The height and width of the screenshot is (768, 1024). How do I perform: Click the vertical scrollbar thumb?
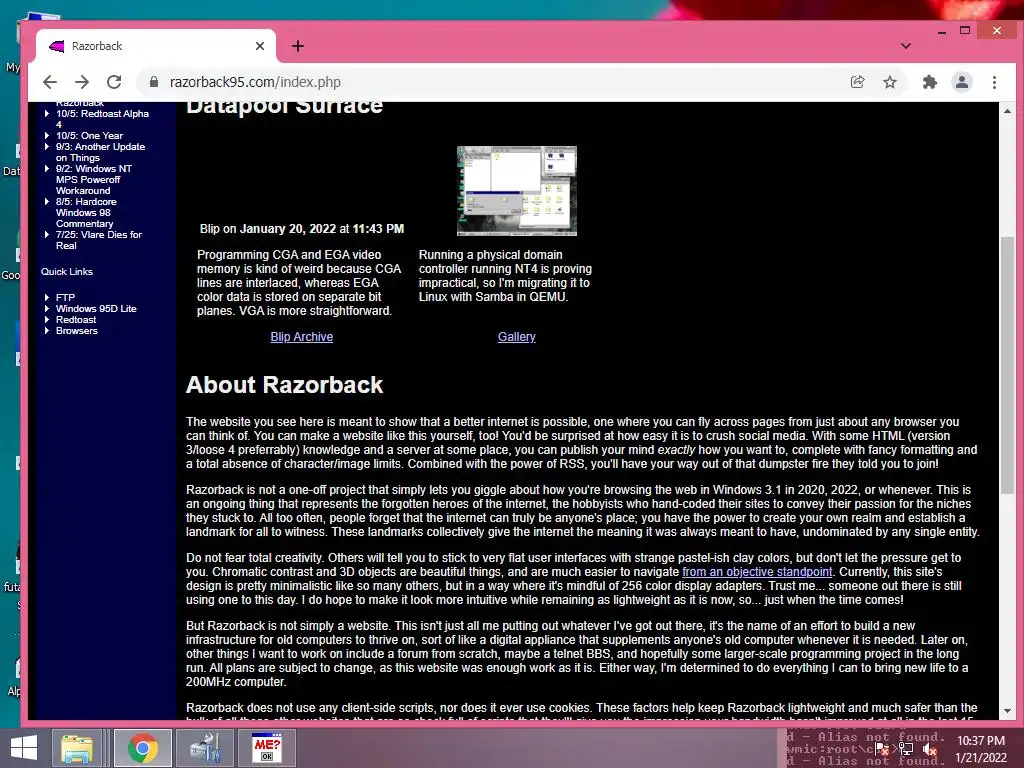click(x=1007, y=366)
